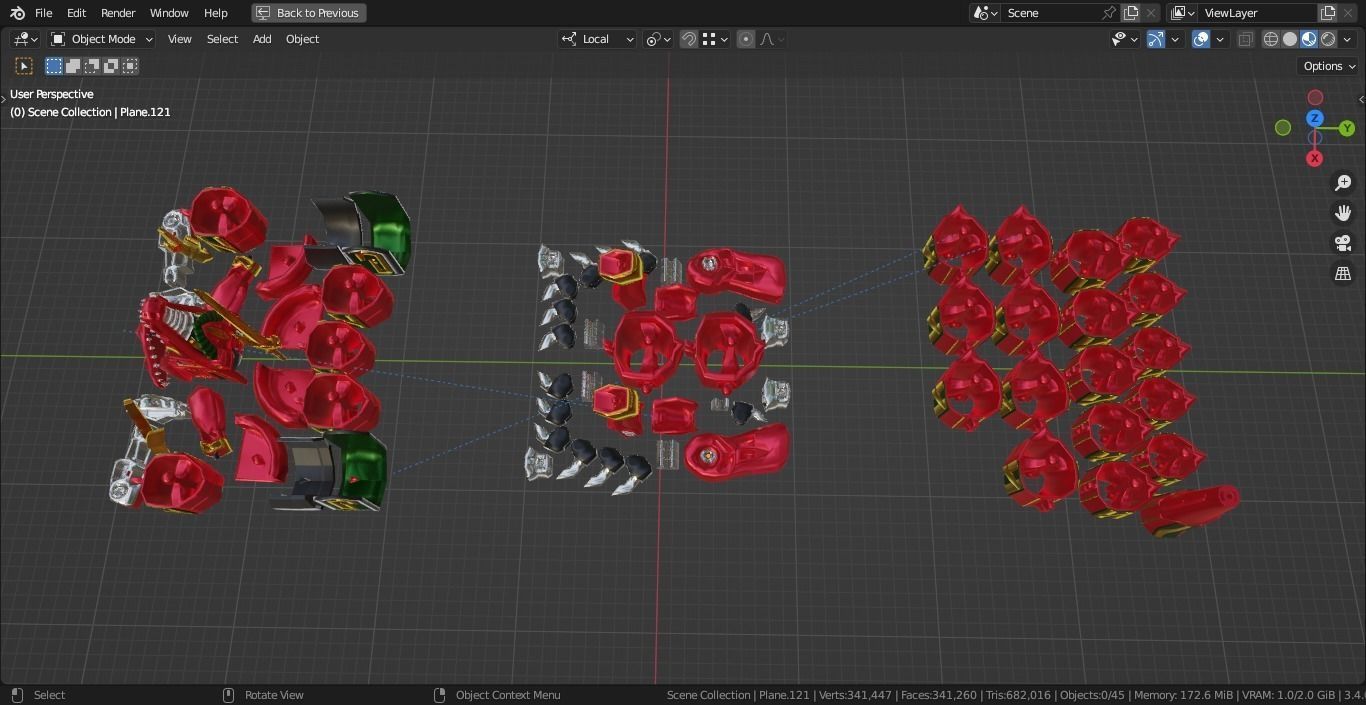This screenshot has height=705, width=1366.
Task: Open the editor type selector dropdown
Action: coord(25,39)
